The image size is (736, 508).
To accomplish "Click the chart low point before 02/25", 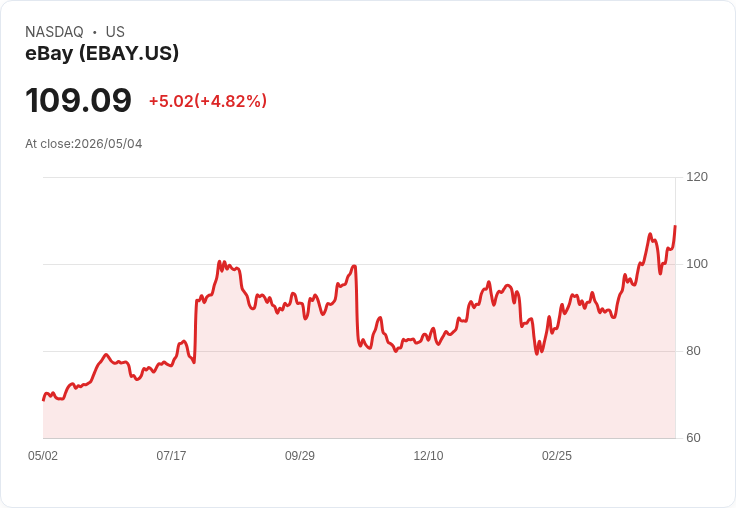I will point(537,354).
